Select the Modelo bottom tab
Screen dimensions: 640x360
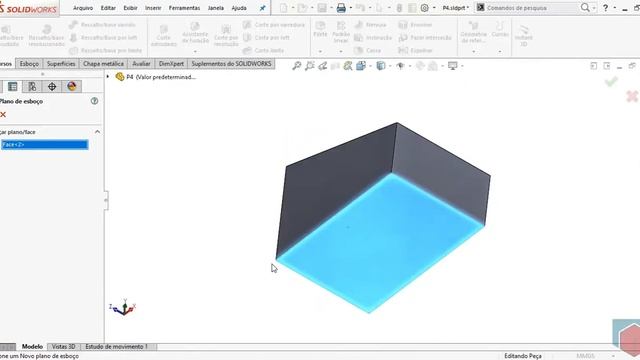(32, 347)
